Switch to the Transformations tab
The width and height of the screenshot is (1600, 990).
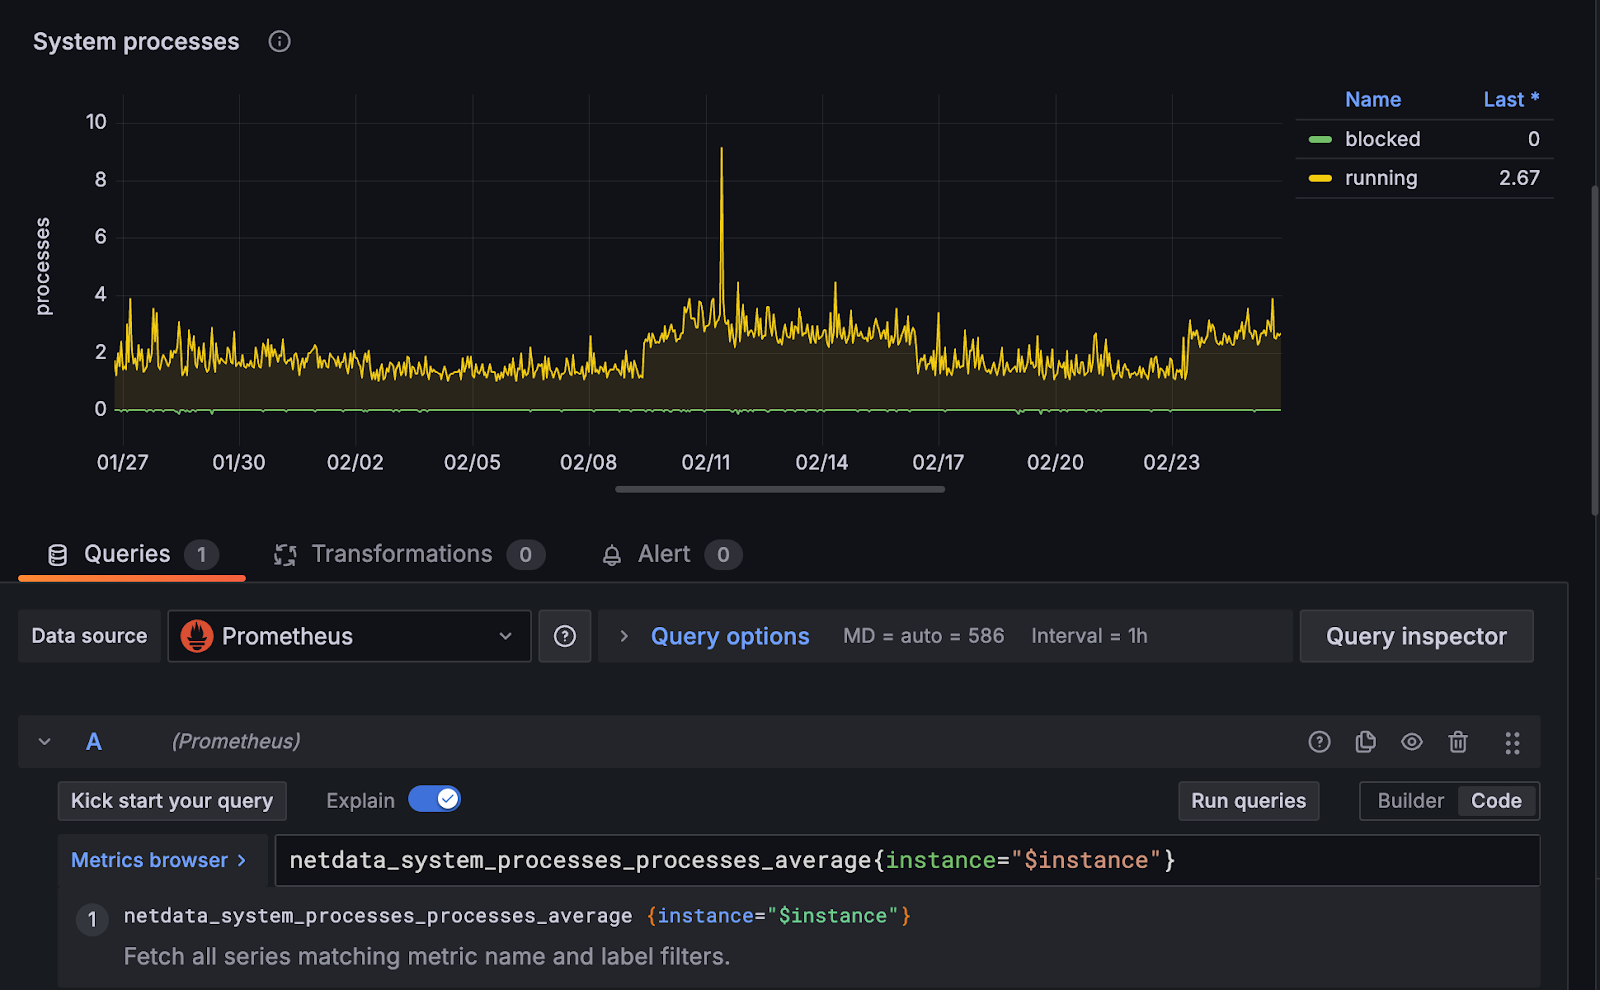(x=401, y=554)
